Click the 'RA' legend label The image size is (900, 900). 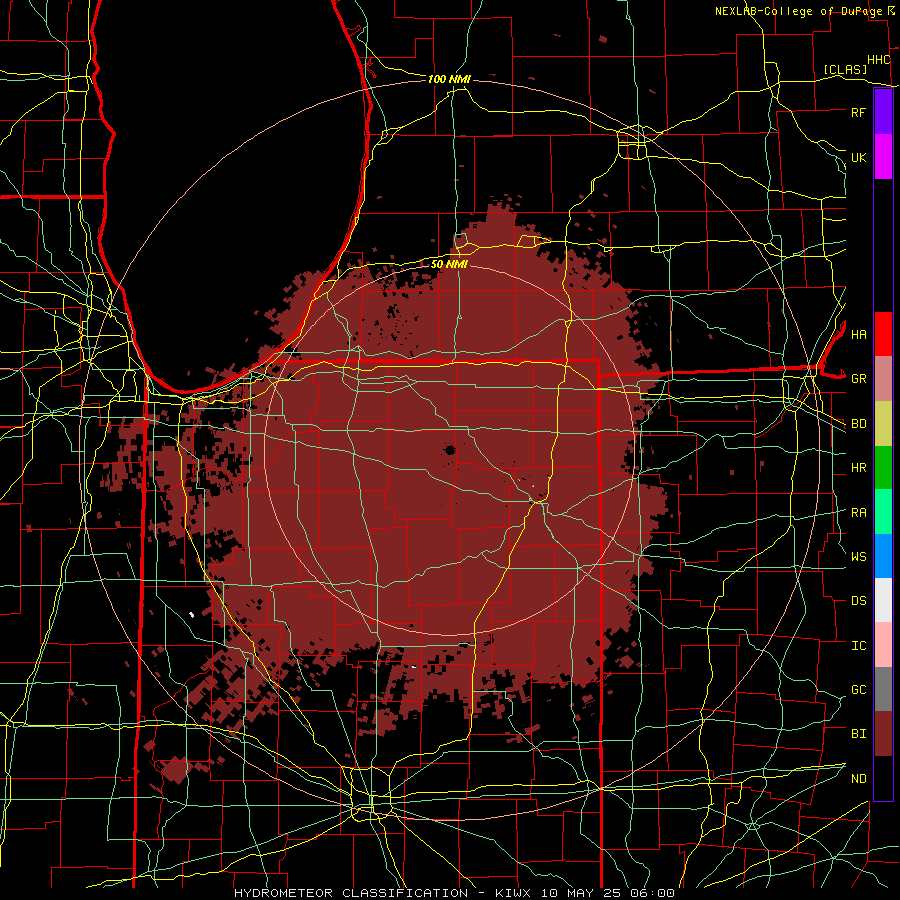click(858, 512)
